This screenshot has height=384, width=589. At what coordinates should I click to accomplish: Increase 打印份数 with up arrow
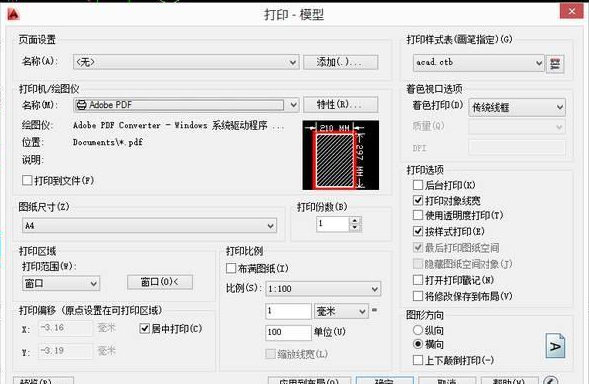(355, 220)
